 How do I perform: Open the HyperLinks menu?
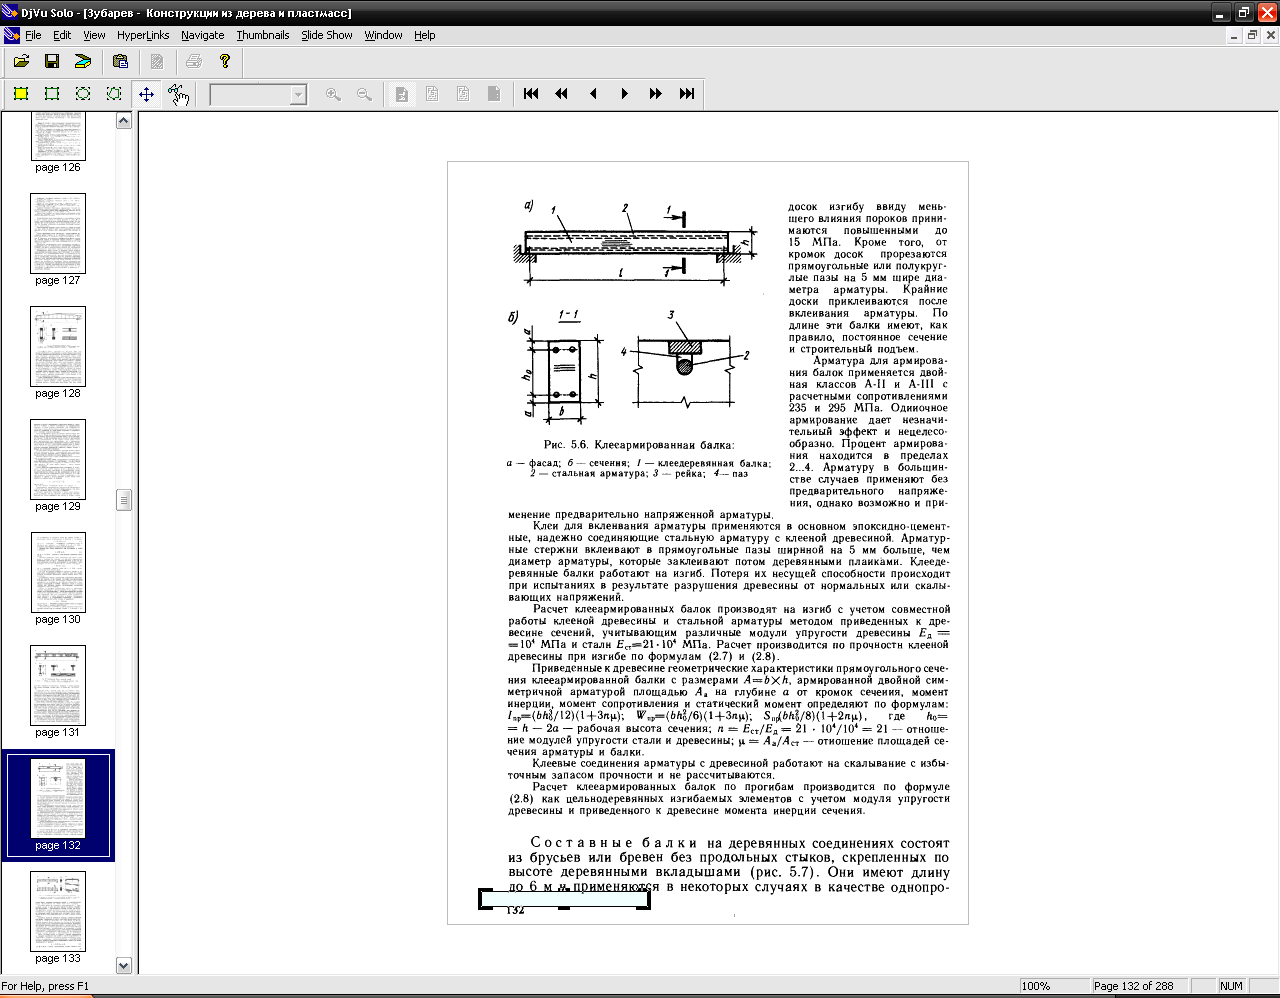point(143,35)
